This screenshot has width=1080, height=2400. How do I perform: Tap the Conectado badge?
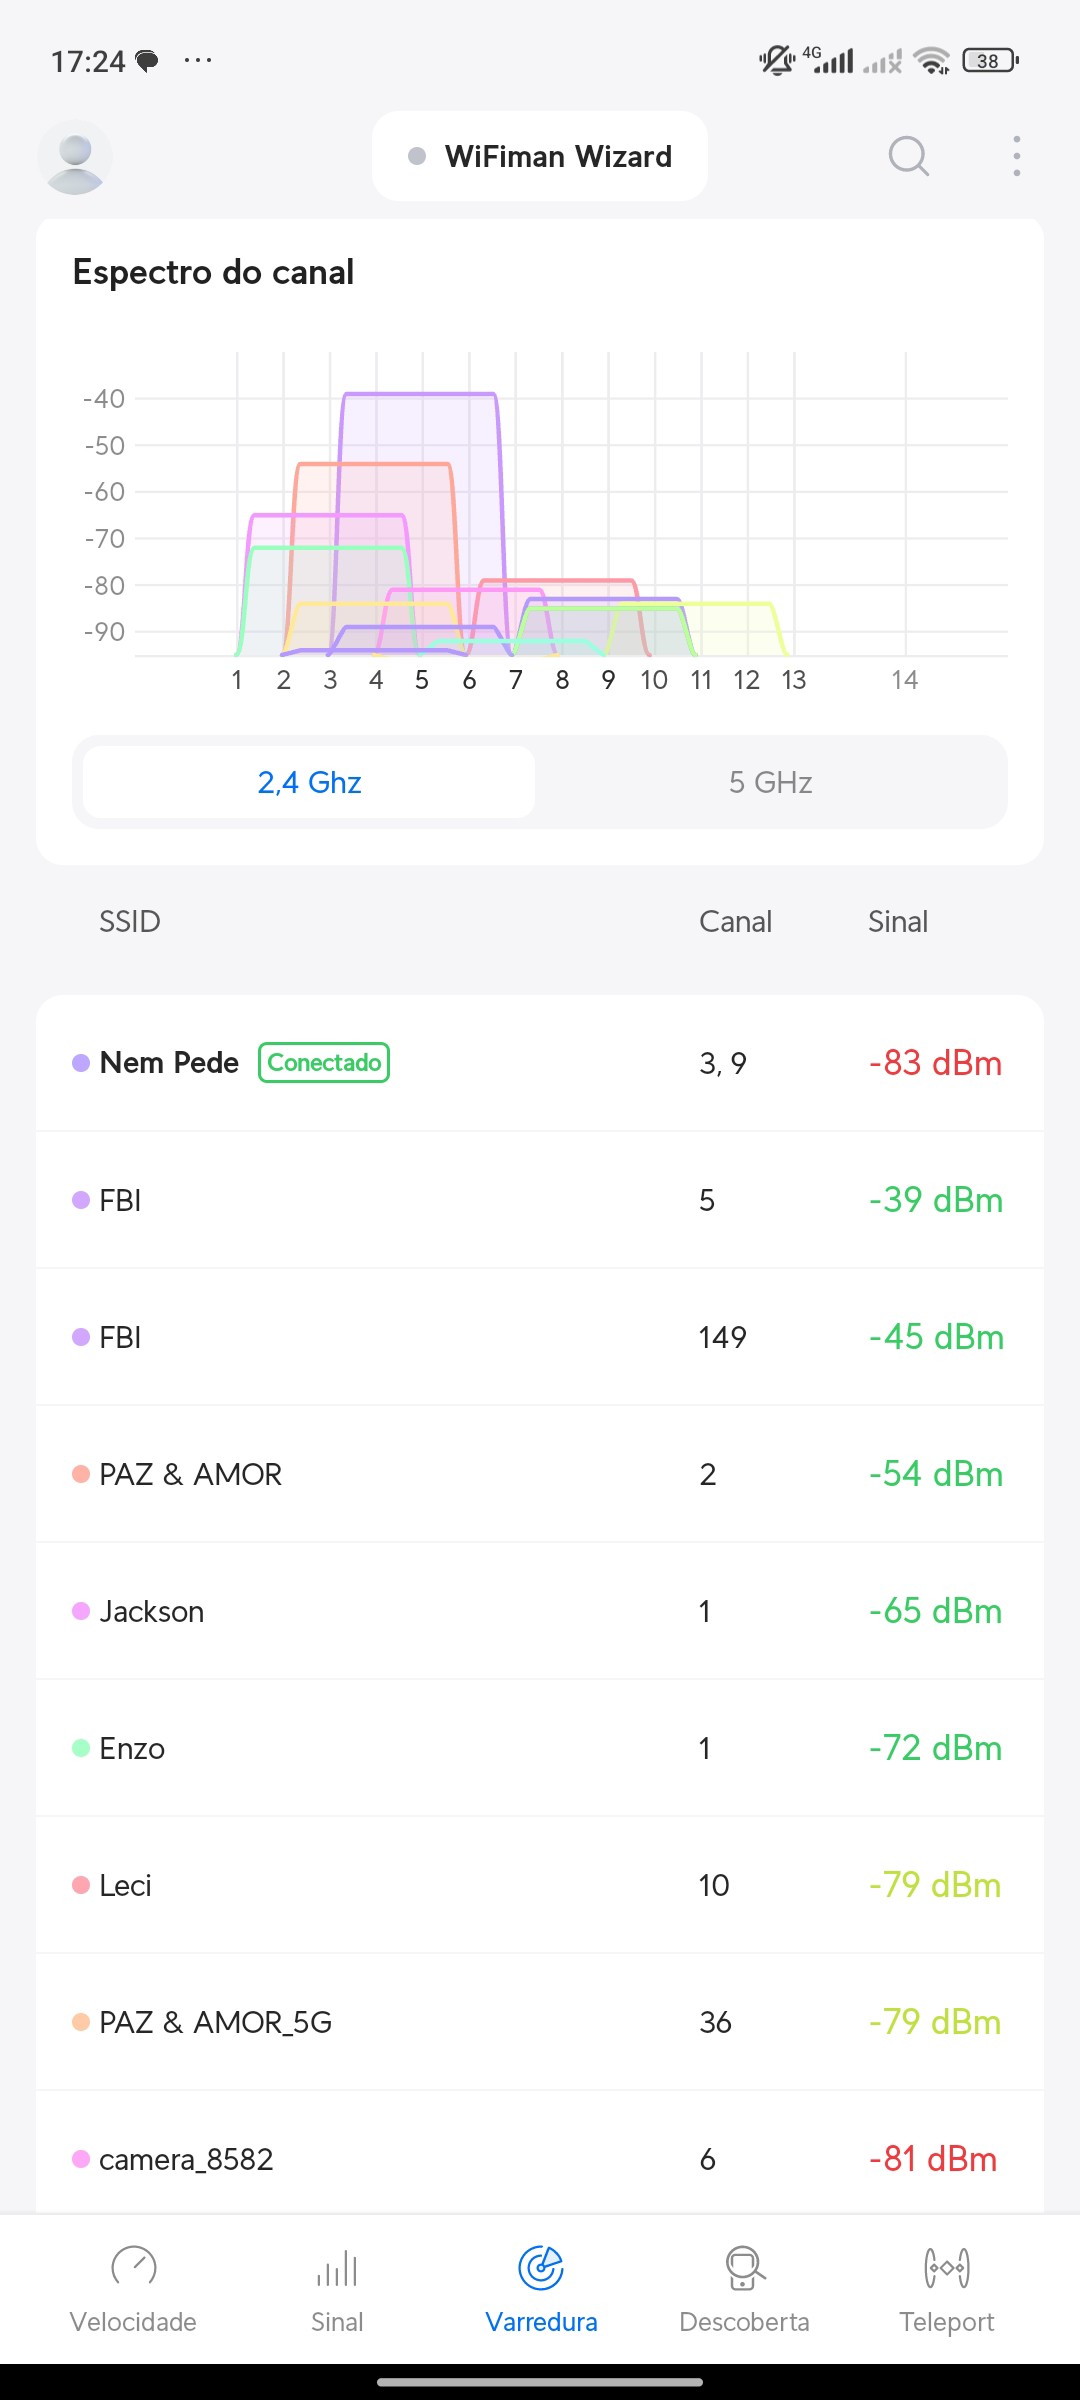click(324, 1062)
